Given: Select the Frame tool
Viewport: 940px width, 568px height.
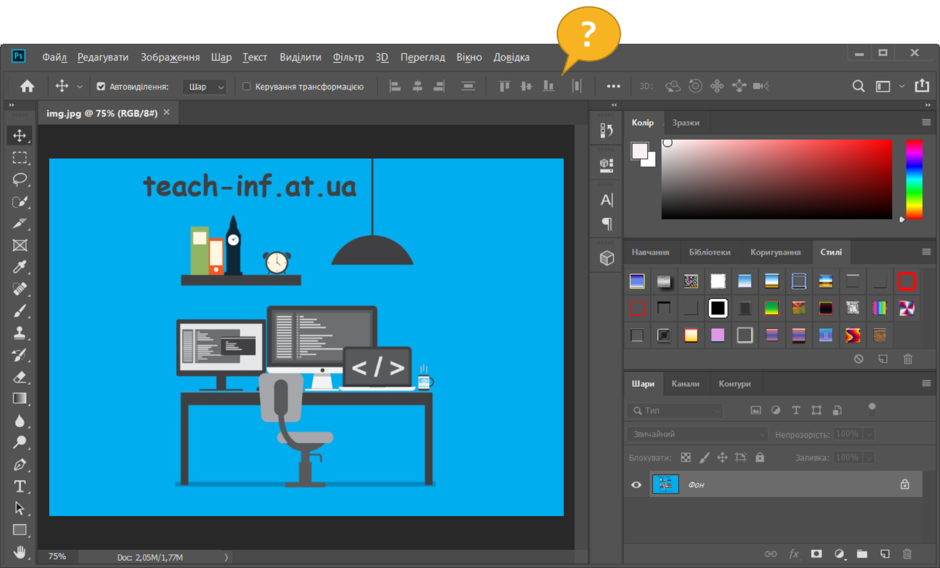Looking at the screenshot, I should 19,245.
